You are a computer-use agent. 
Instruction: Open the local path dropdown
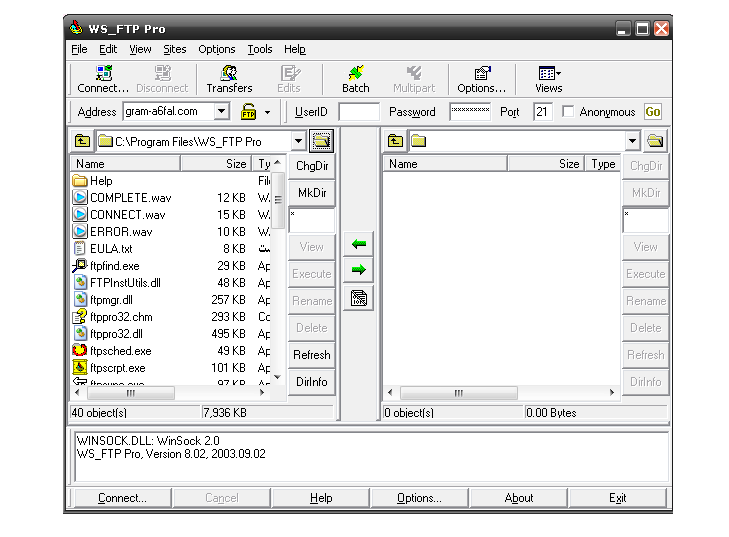click(298, 141)
